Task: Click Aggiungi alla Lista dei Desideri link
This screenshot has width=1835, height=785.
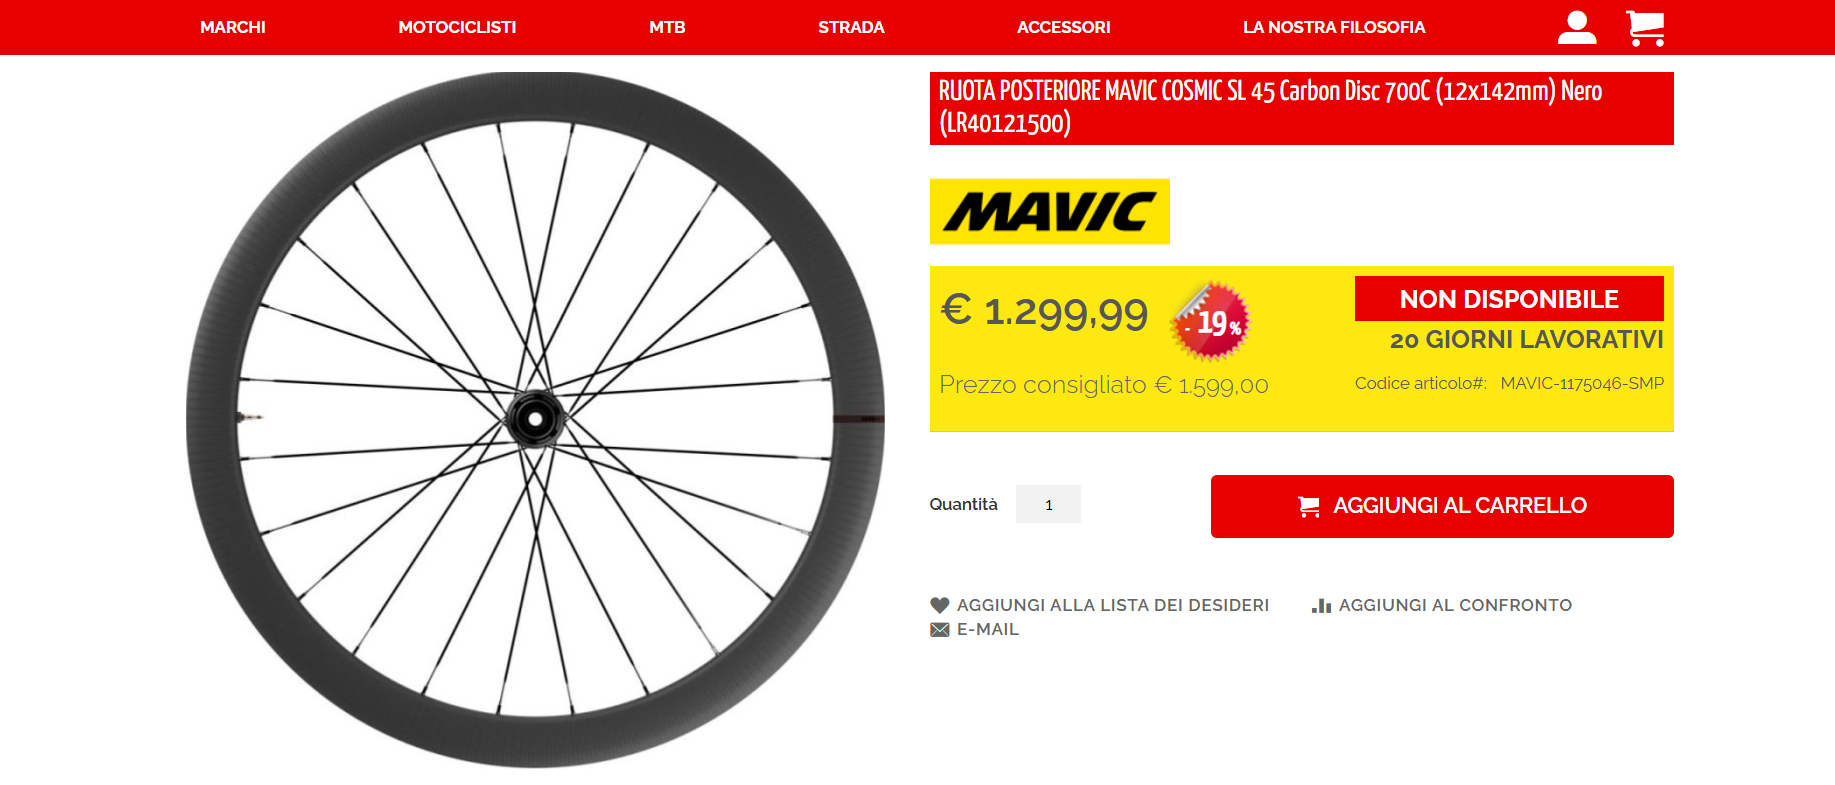Action: [1112, 605]
